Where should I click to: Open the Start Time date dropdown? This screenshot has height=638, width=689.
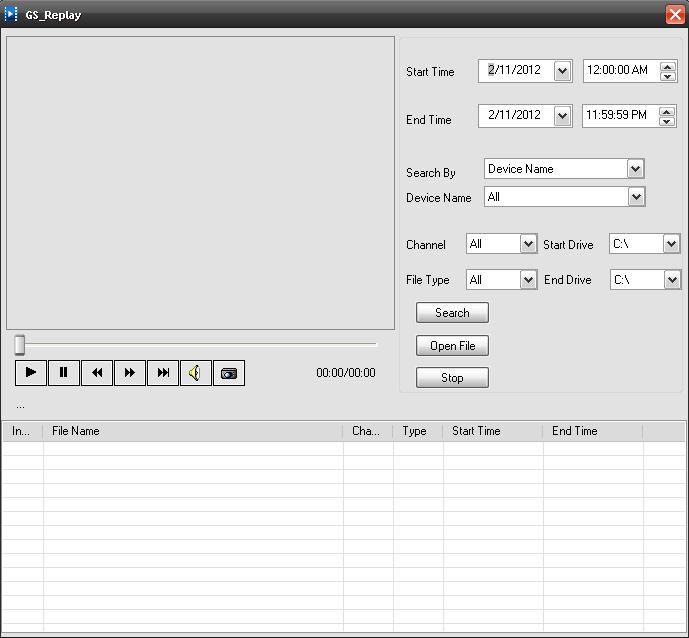tap(562, 71)
